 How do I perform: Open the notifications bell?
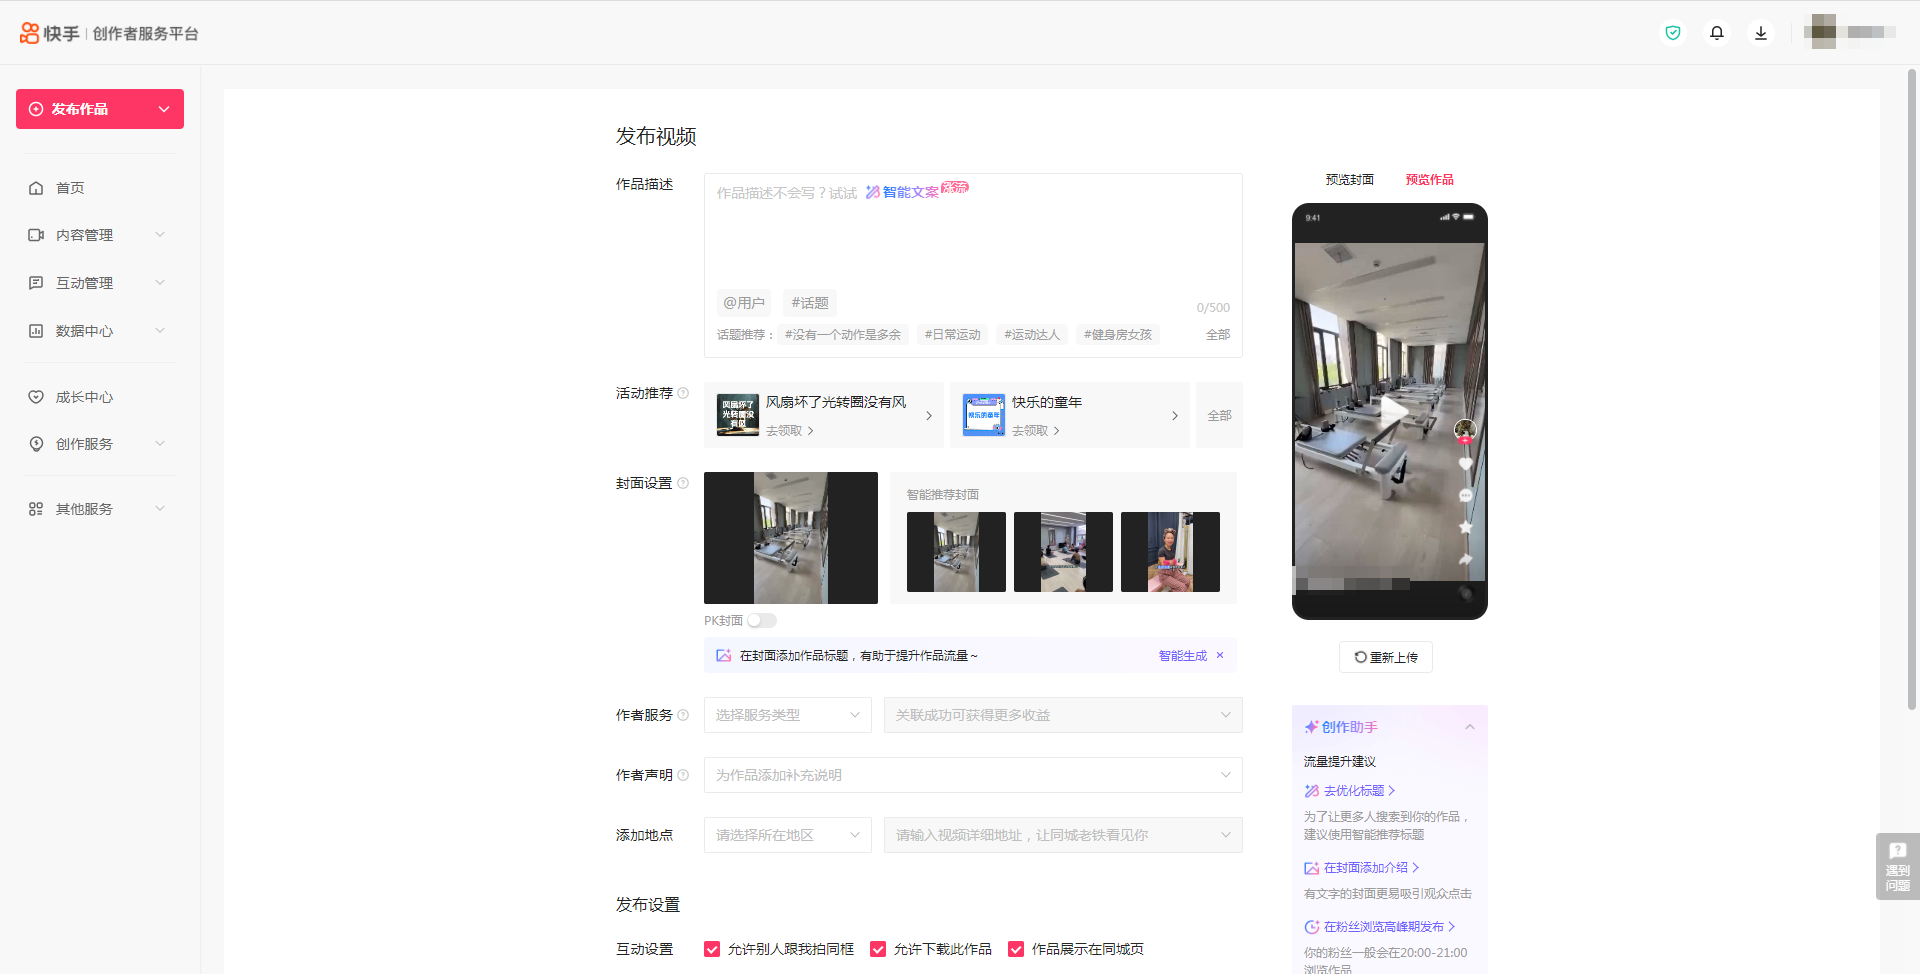(1717, 33)
